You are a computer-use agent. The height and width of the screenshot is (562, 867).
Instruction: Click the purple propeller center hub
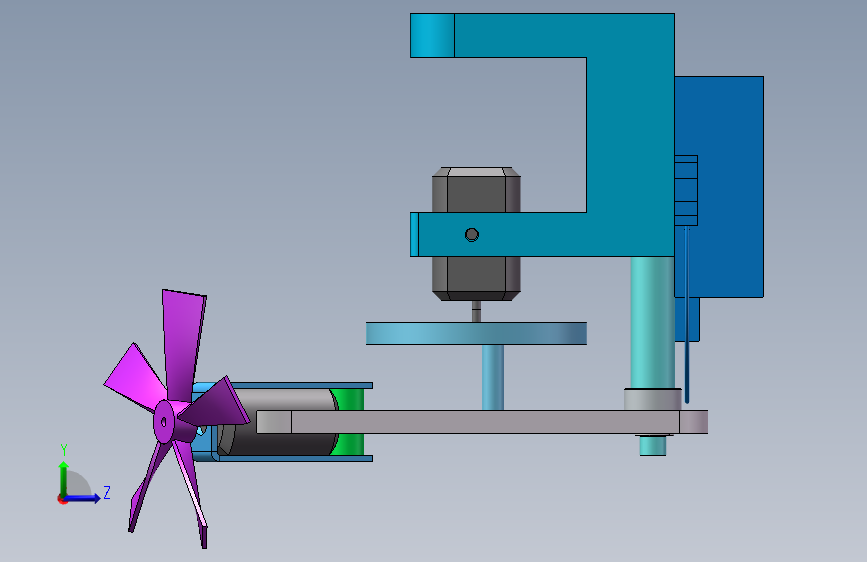pyautogui.click(x=164, y=422)
